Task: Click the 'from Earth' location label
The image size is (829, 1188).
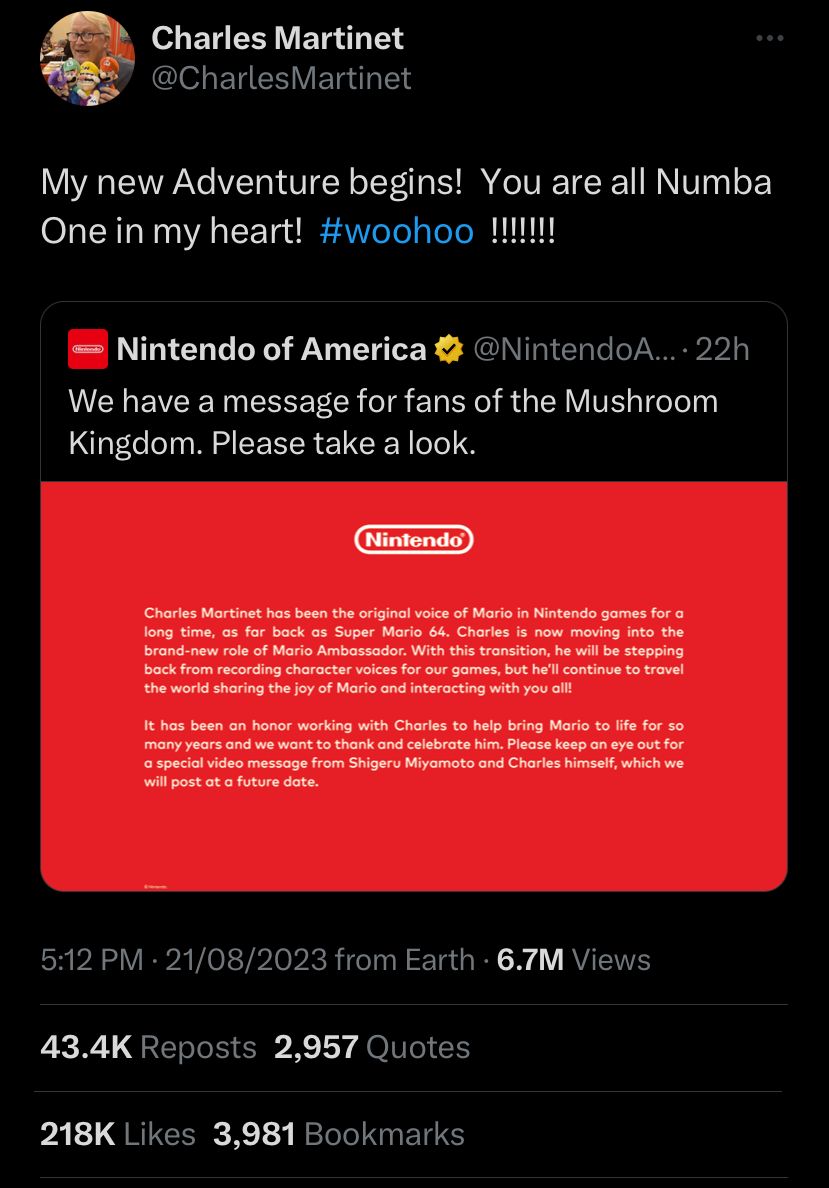Action: click(405, 960)
